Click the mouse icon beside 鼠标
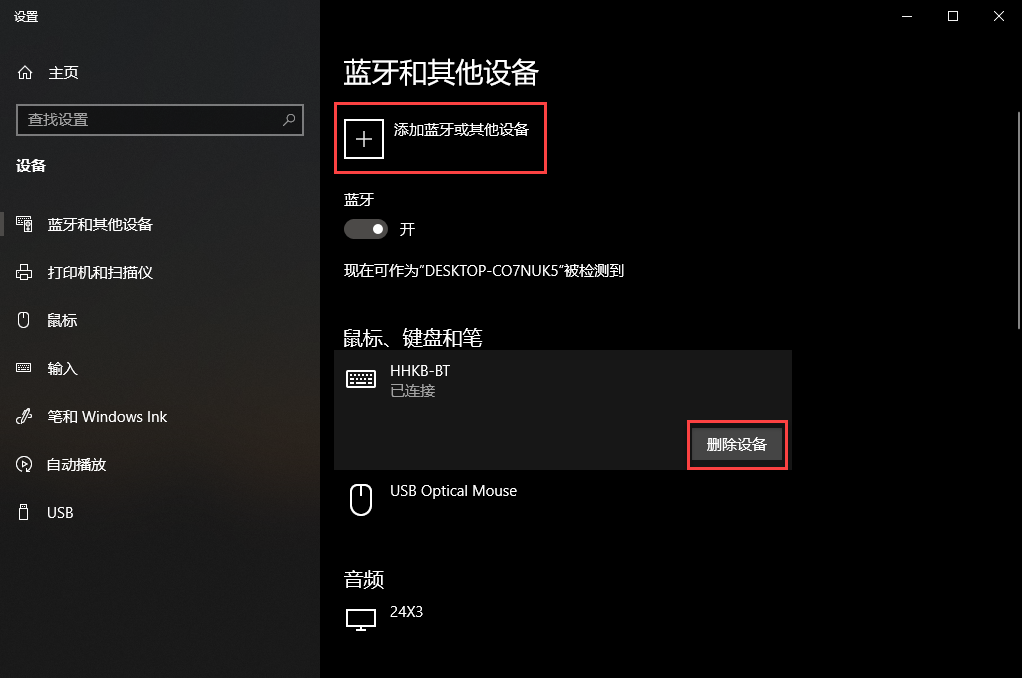Screen dimensions: 1022x678 pos(23,320)
